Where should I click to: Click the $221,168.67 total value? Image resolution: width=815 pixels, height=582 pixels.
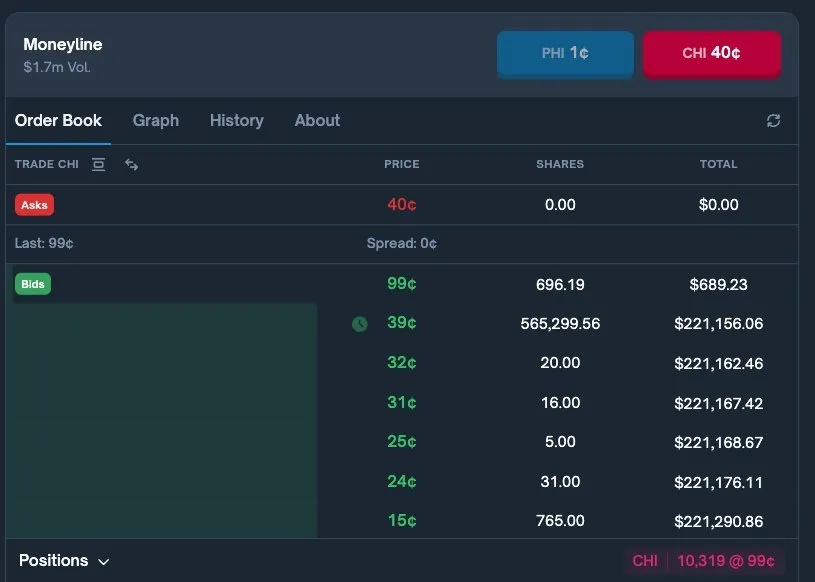pyautogui.click(x=718, y=442)
